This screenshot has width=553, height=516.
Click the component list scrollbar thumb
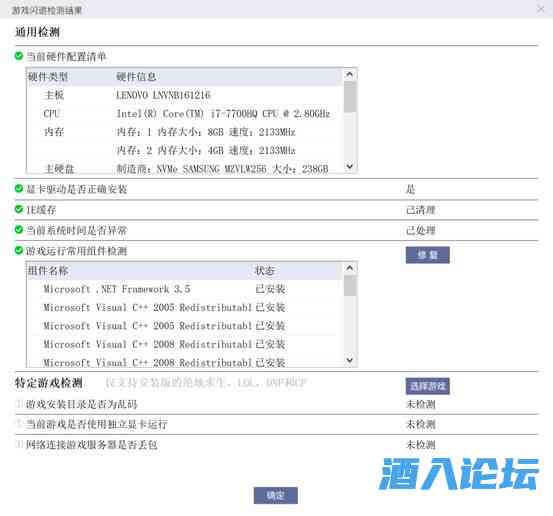(x=350, y=285)
